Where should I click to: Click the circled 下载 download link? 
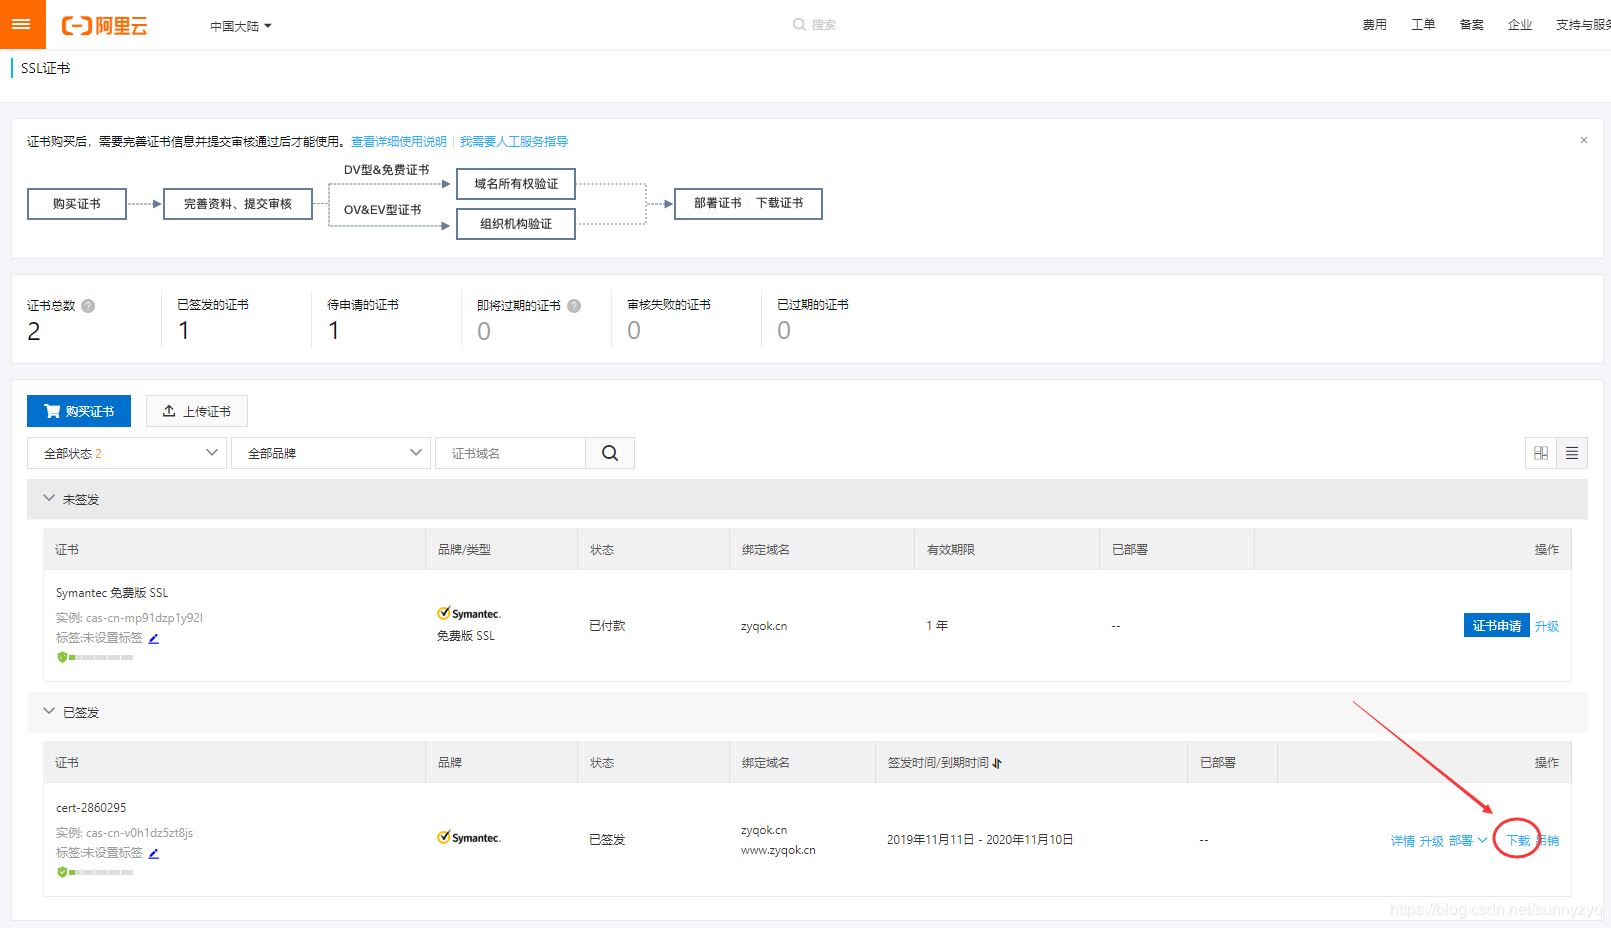tap(1518, 841)
